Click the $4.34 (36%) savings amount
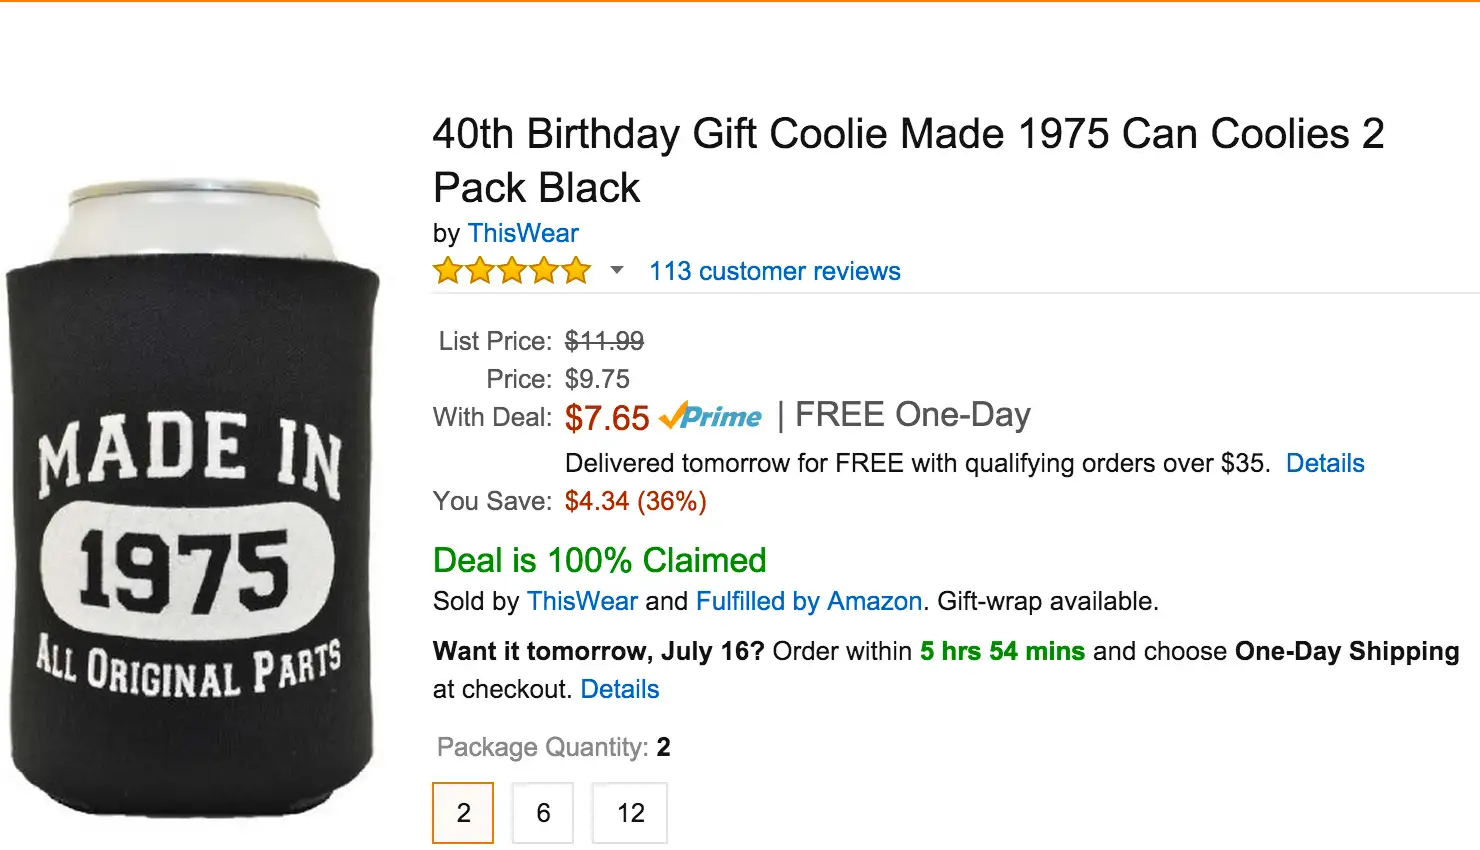 pos(635,501)
